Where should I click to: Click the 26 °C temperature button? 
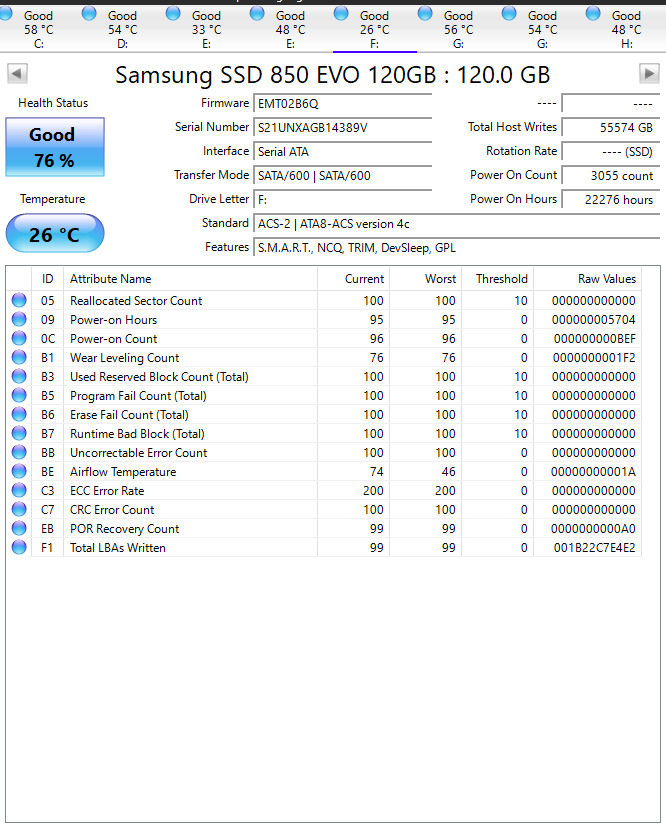pyautogui.click(x=55, y=234)
